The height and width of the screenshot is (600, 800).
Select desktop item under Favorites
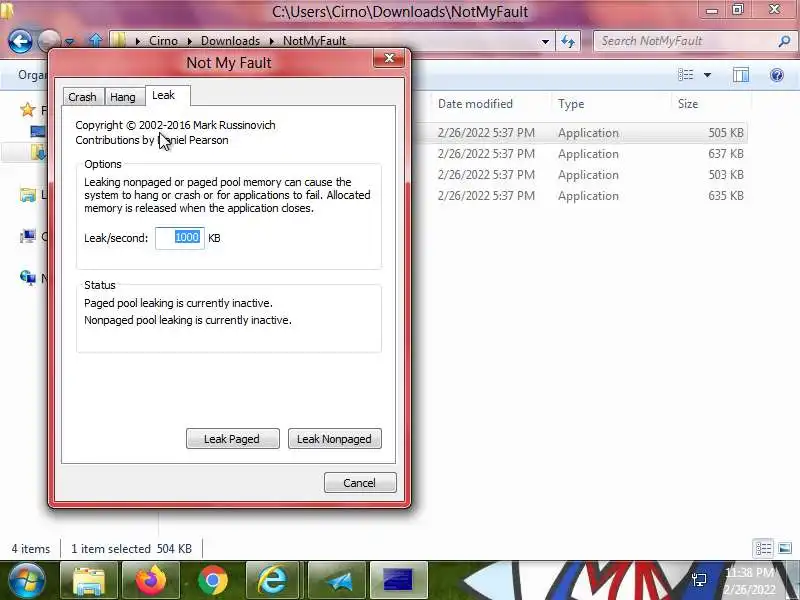37,132
